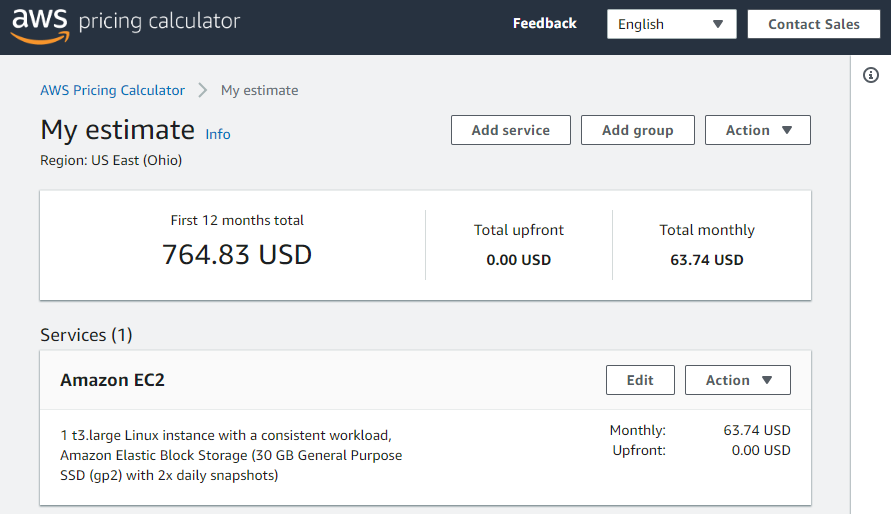This screenshot has width=891, height=514.
Task: Expand the Amazon EC2 Action menu
Action: point(737,380)
